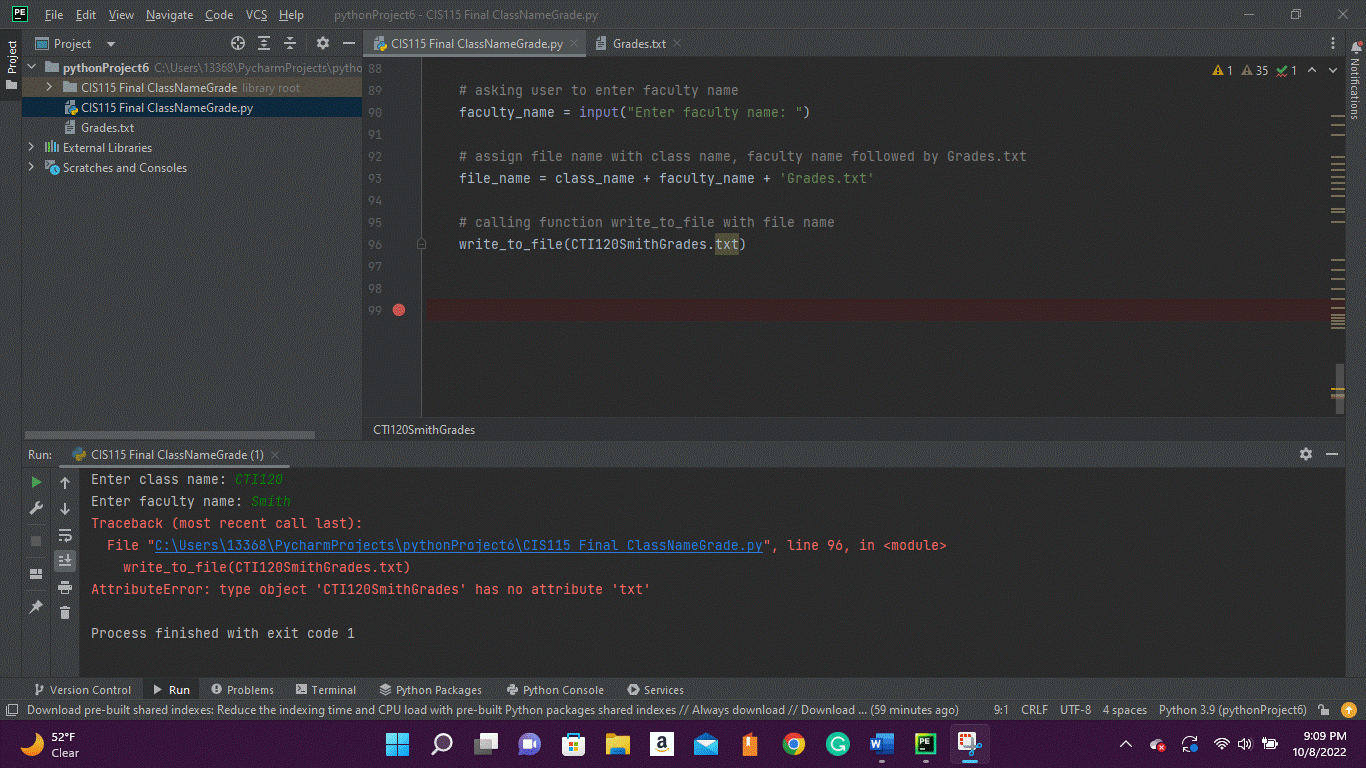
Task: Open the Navigate menu
Action: coord(169,15)
